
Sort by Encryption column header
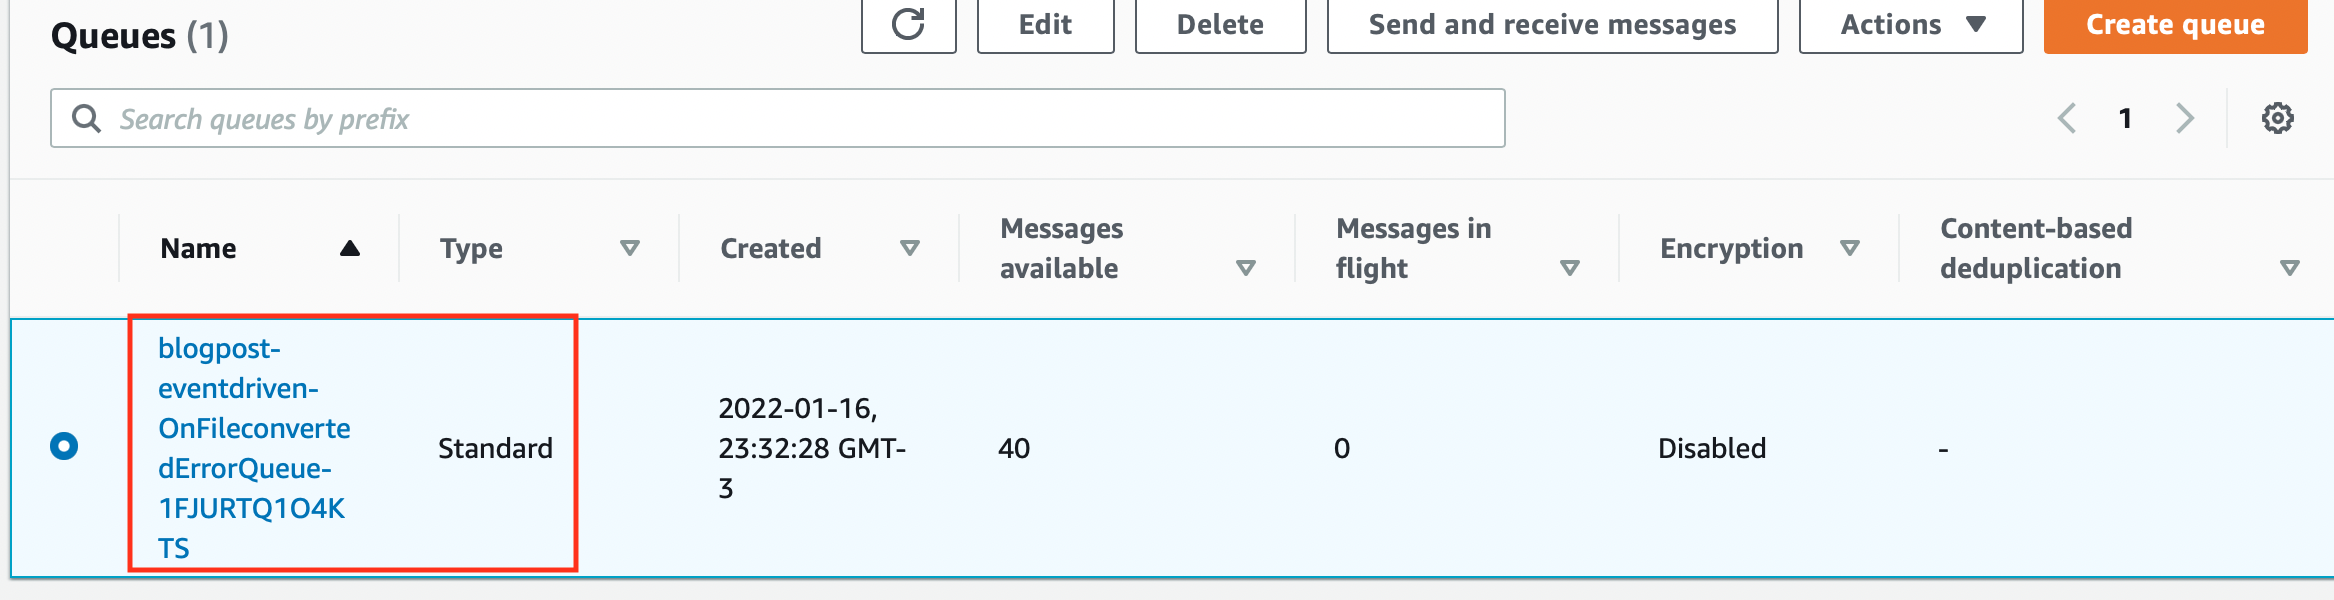click(1849, 248)
